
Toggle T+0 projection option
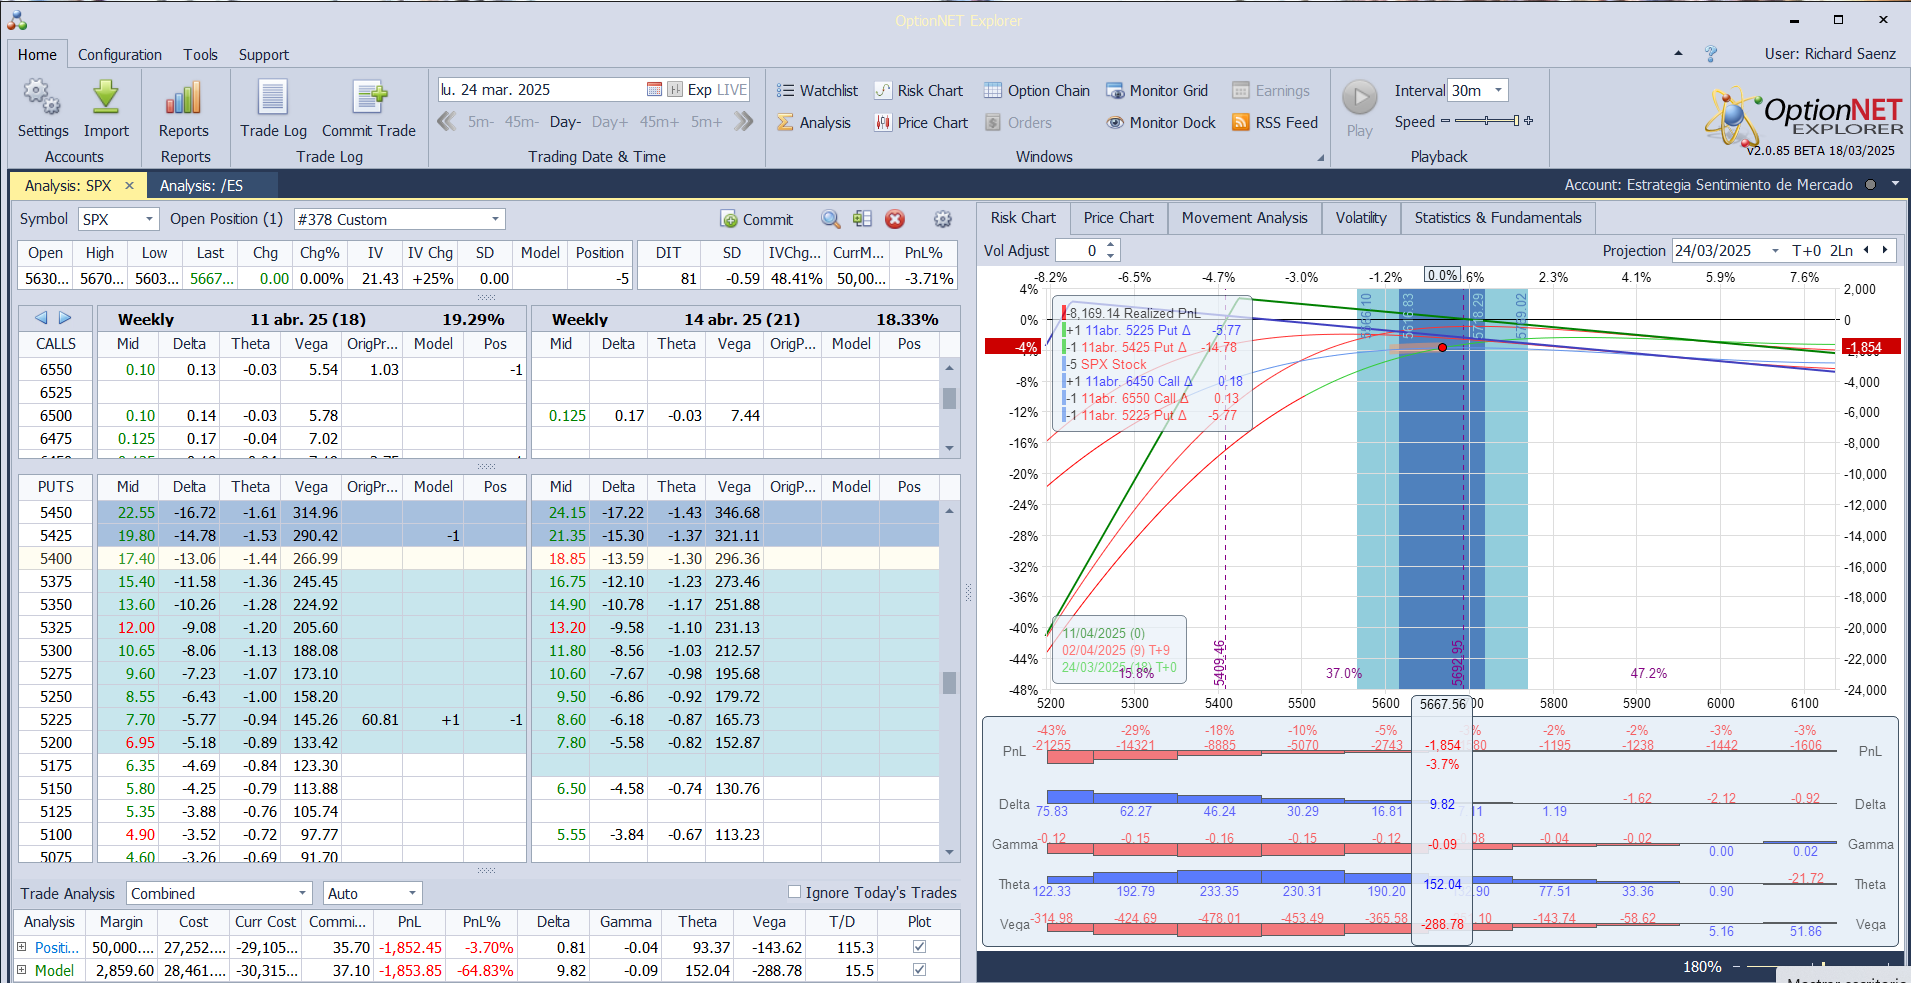click(1807, 251)
